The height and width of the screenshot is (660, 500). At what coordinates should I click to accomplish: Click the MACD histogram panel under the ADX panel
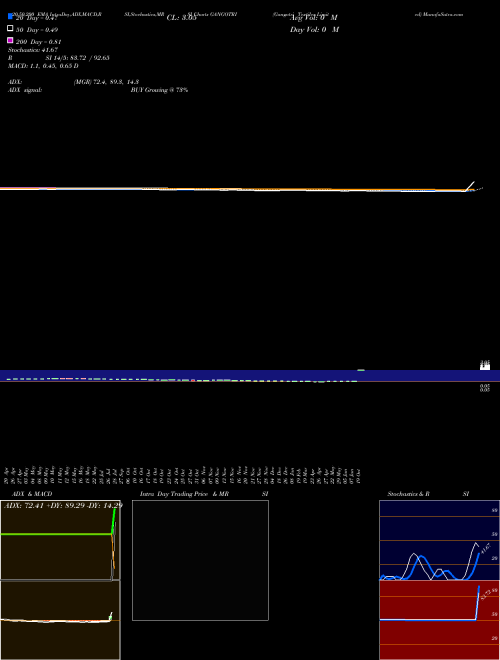[x=60, y=620]
